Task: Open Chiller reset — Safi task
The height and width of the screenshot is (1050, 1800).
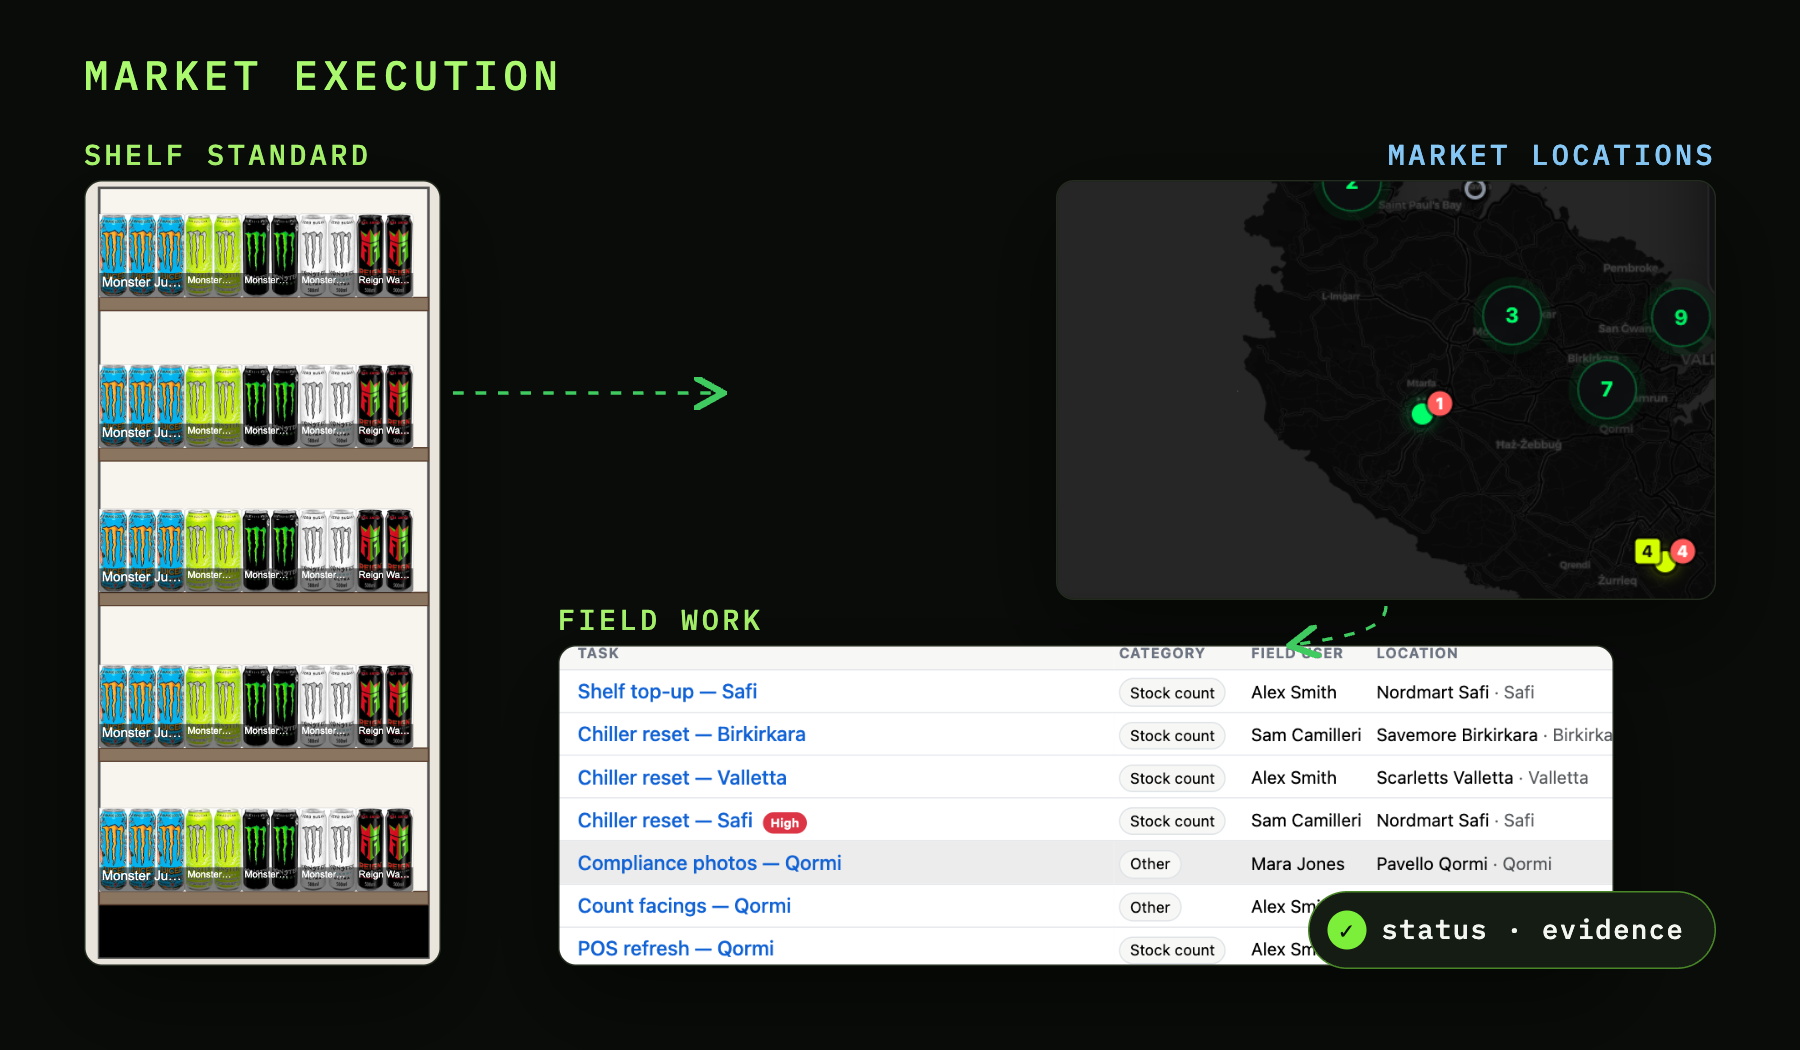Action: point(665,820)
